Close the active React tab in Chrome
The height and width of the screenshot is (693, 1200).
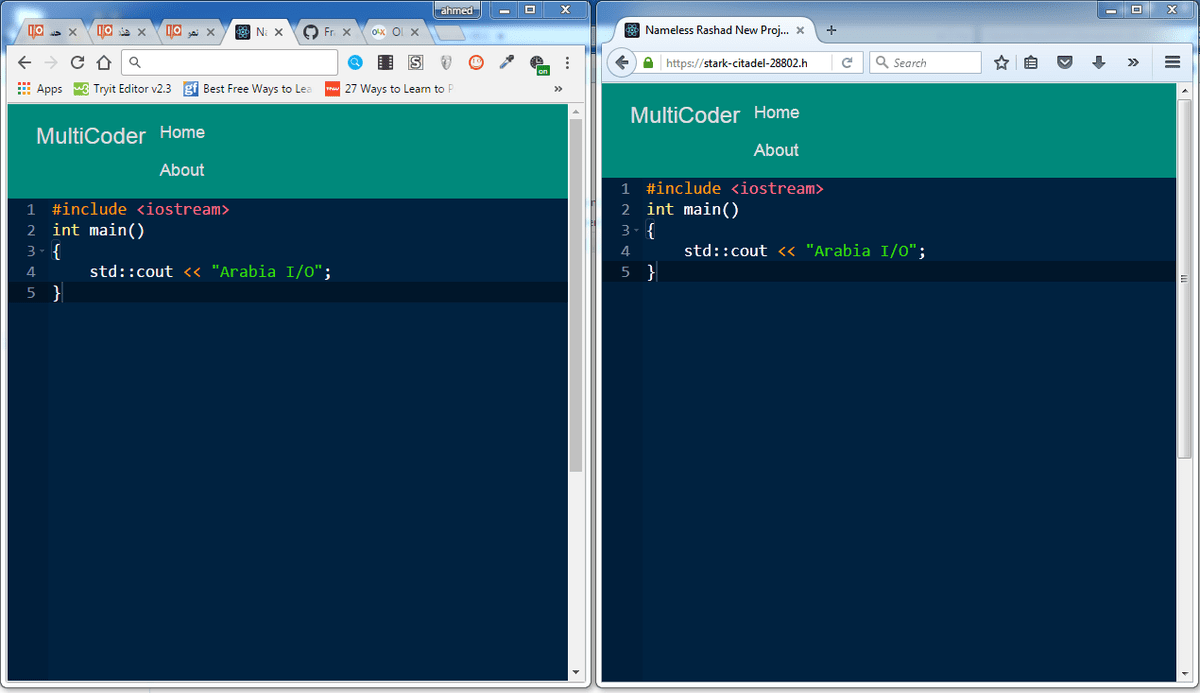[x=278, y=32]
